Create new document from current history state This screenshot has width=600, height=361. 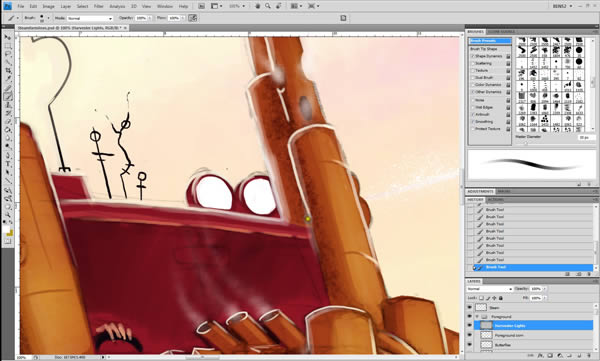(x=568, y=274)
